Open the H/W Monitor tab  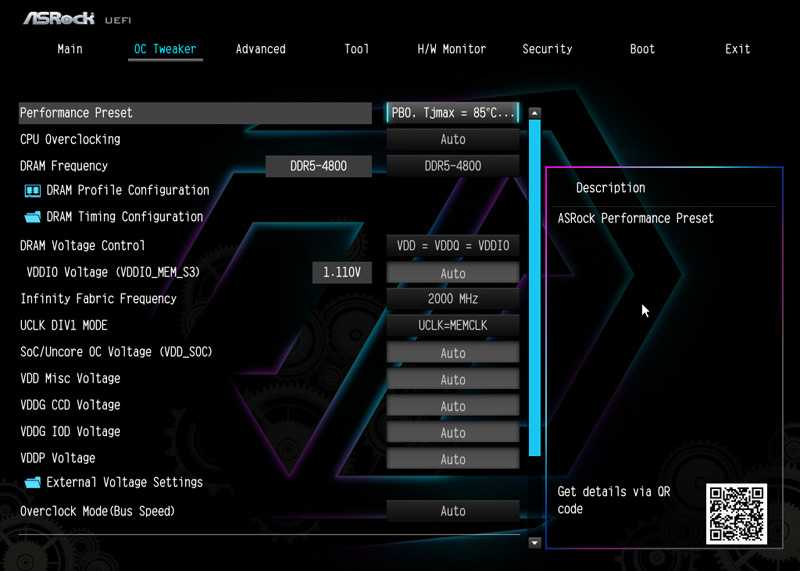pos(452,49)
